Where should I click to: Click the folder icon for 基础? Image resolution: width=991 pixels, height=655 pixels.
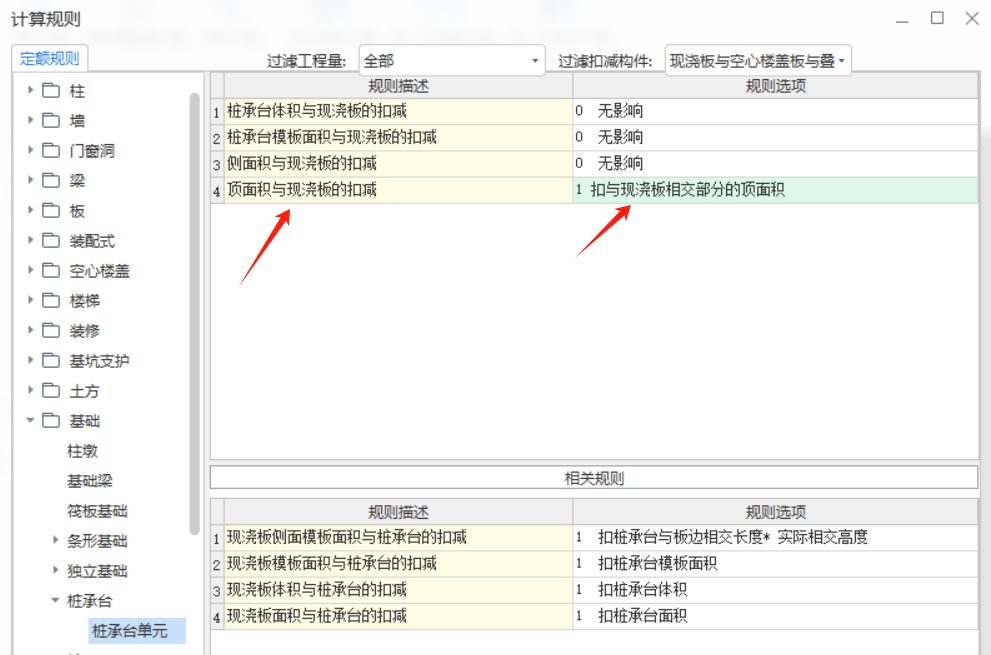(x=51, y=420)
